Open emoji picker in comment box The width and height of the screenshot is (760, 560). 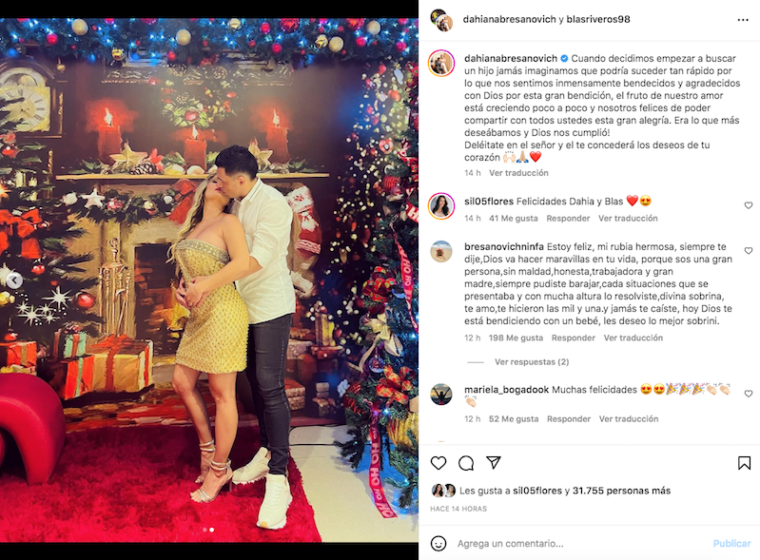coord(438,543)
